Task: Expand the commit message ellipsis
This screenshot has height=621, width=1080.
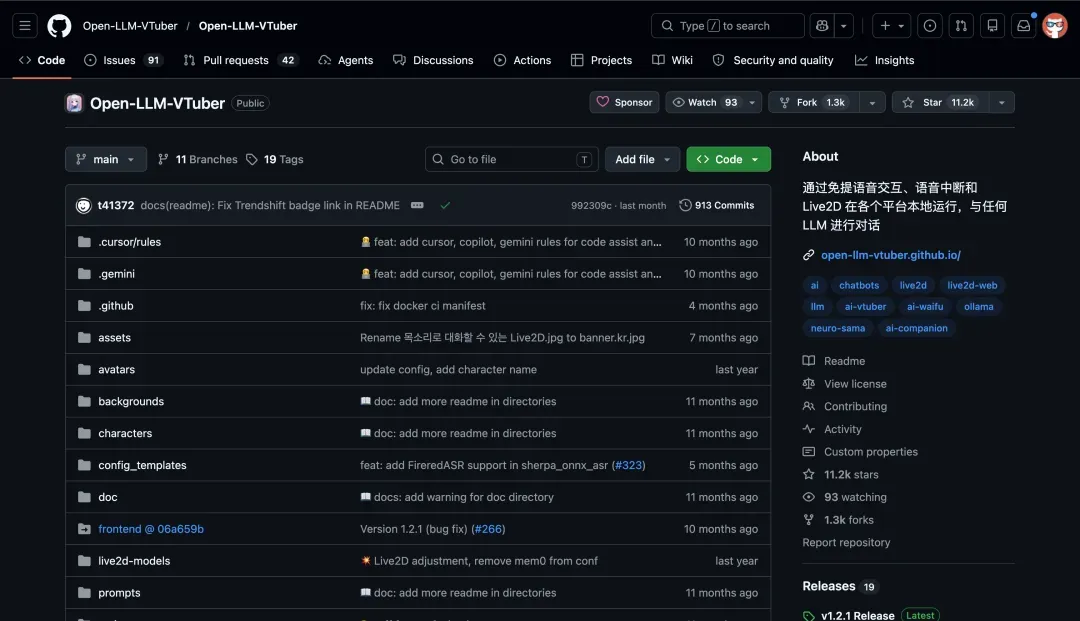Action: [417, 205]
